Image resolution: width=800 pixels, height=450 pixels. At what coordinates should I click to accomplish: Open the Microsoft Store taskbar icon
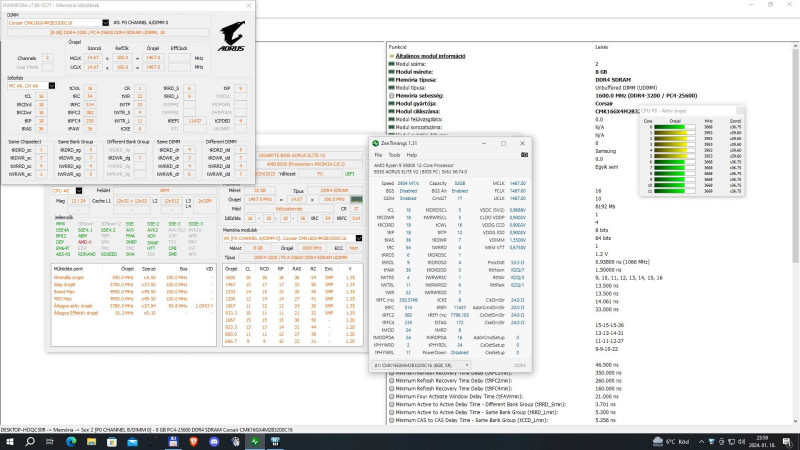click(112, 442)
